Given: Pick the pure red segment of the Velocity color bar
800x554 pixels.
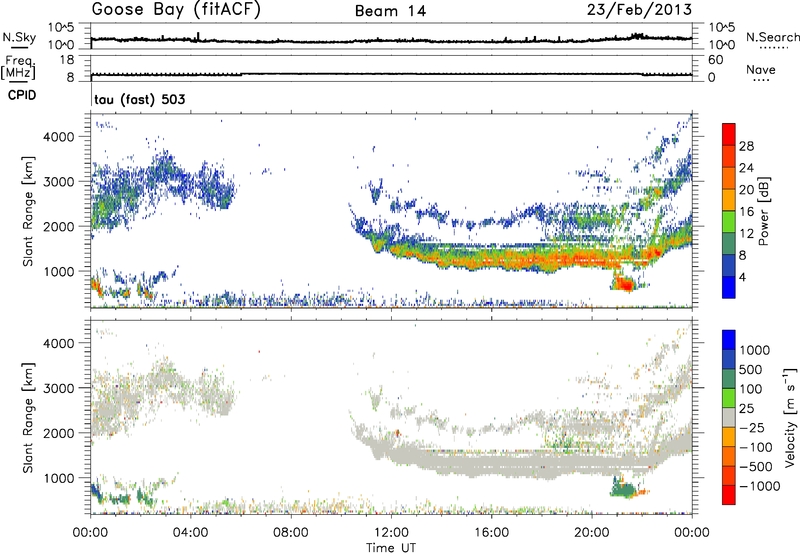Looking at the screenshot, I should (x=729, y=494).
